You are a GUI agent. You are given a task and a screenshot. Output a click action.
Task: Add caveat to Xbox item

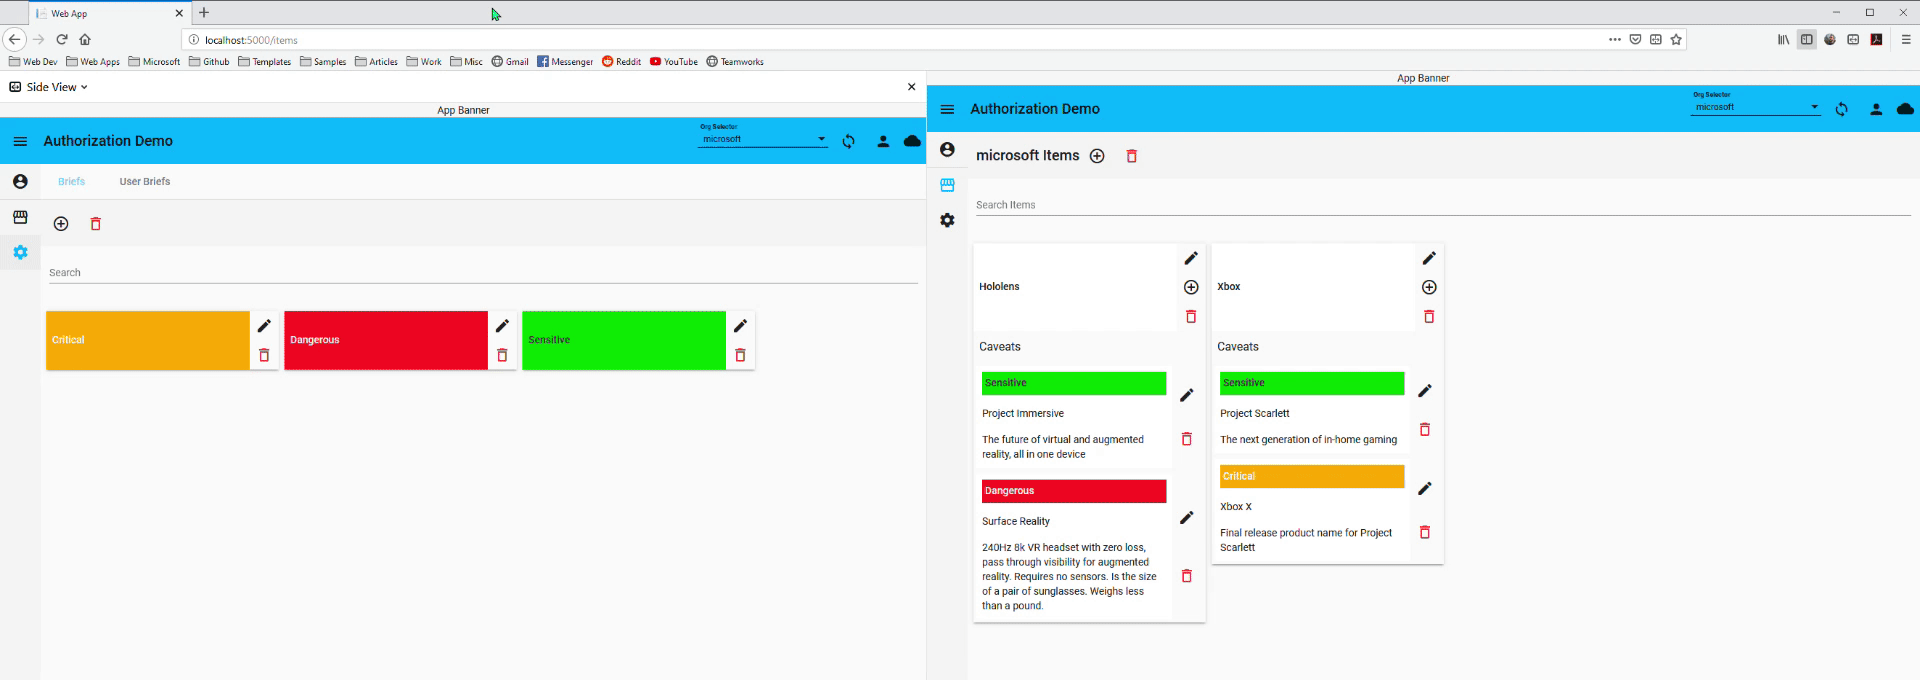(x=1429, y=287)
